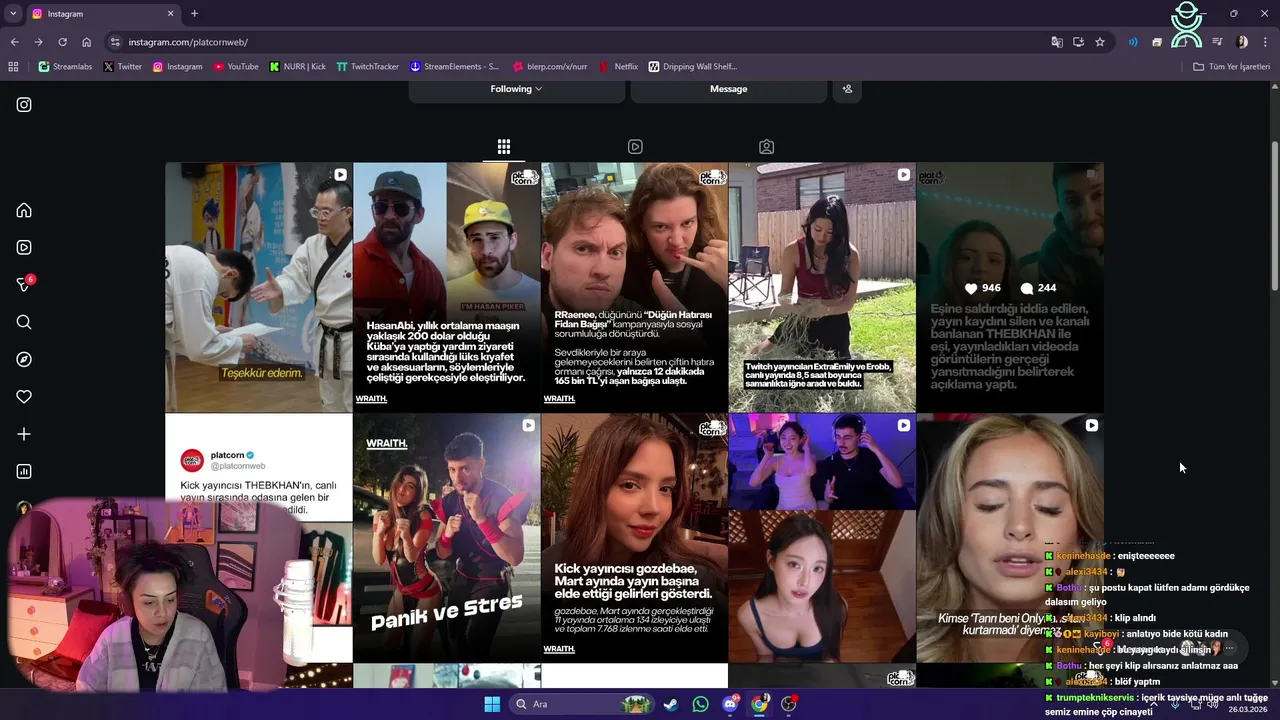Open Instagram home from sidebar logo
Screen dimensions: 1280x720
coord(24,105)
